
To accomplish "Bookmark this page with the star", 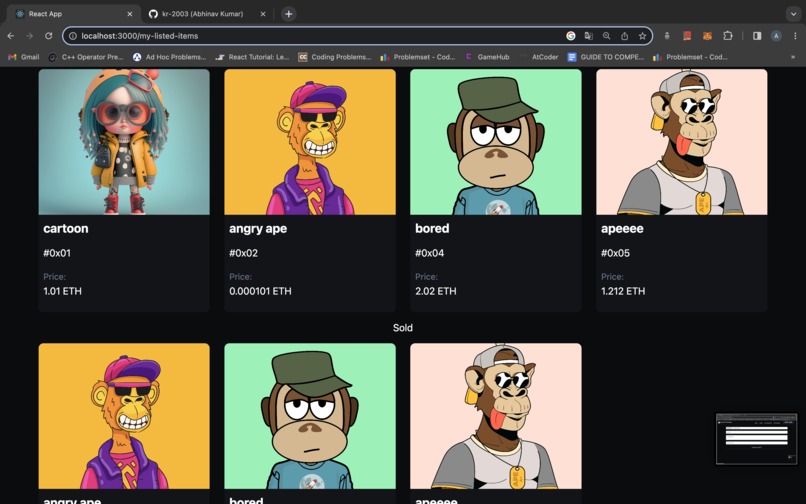I will (x=643, y=36).
